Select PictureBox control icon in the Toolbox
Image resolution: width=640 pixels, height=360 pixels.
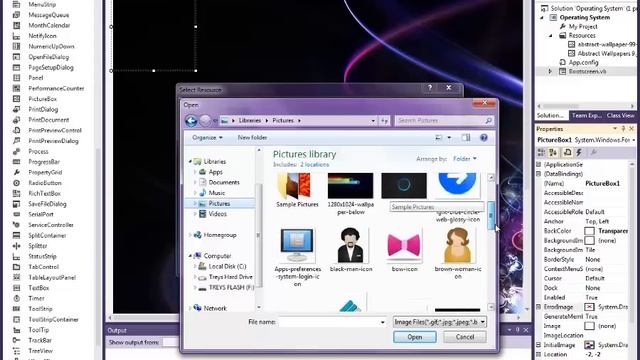pos(16,99)
